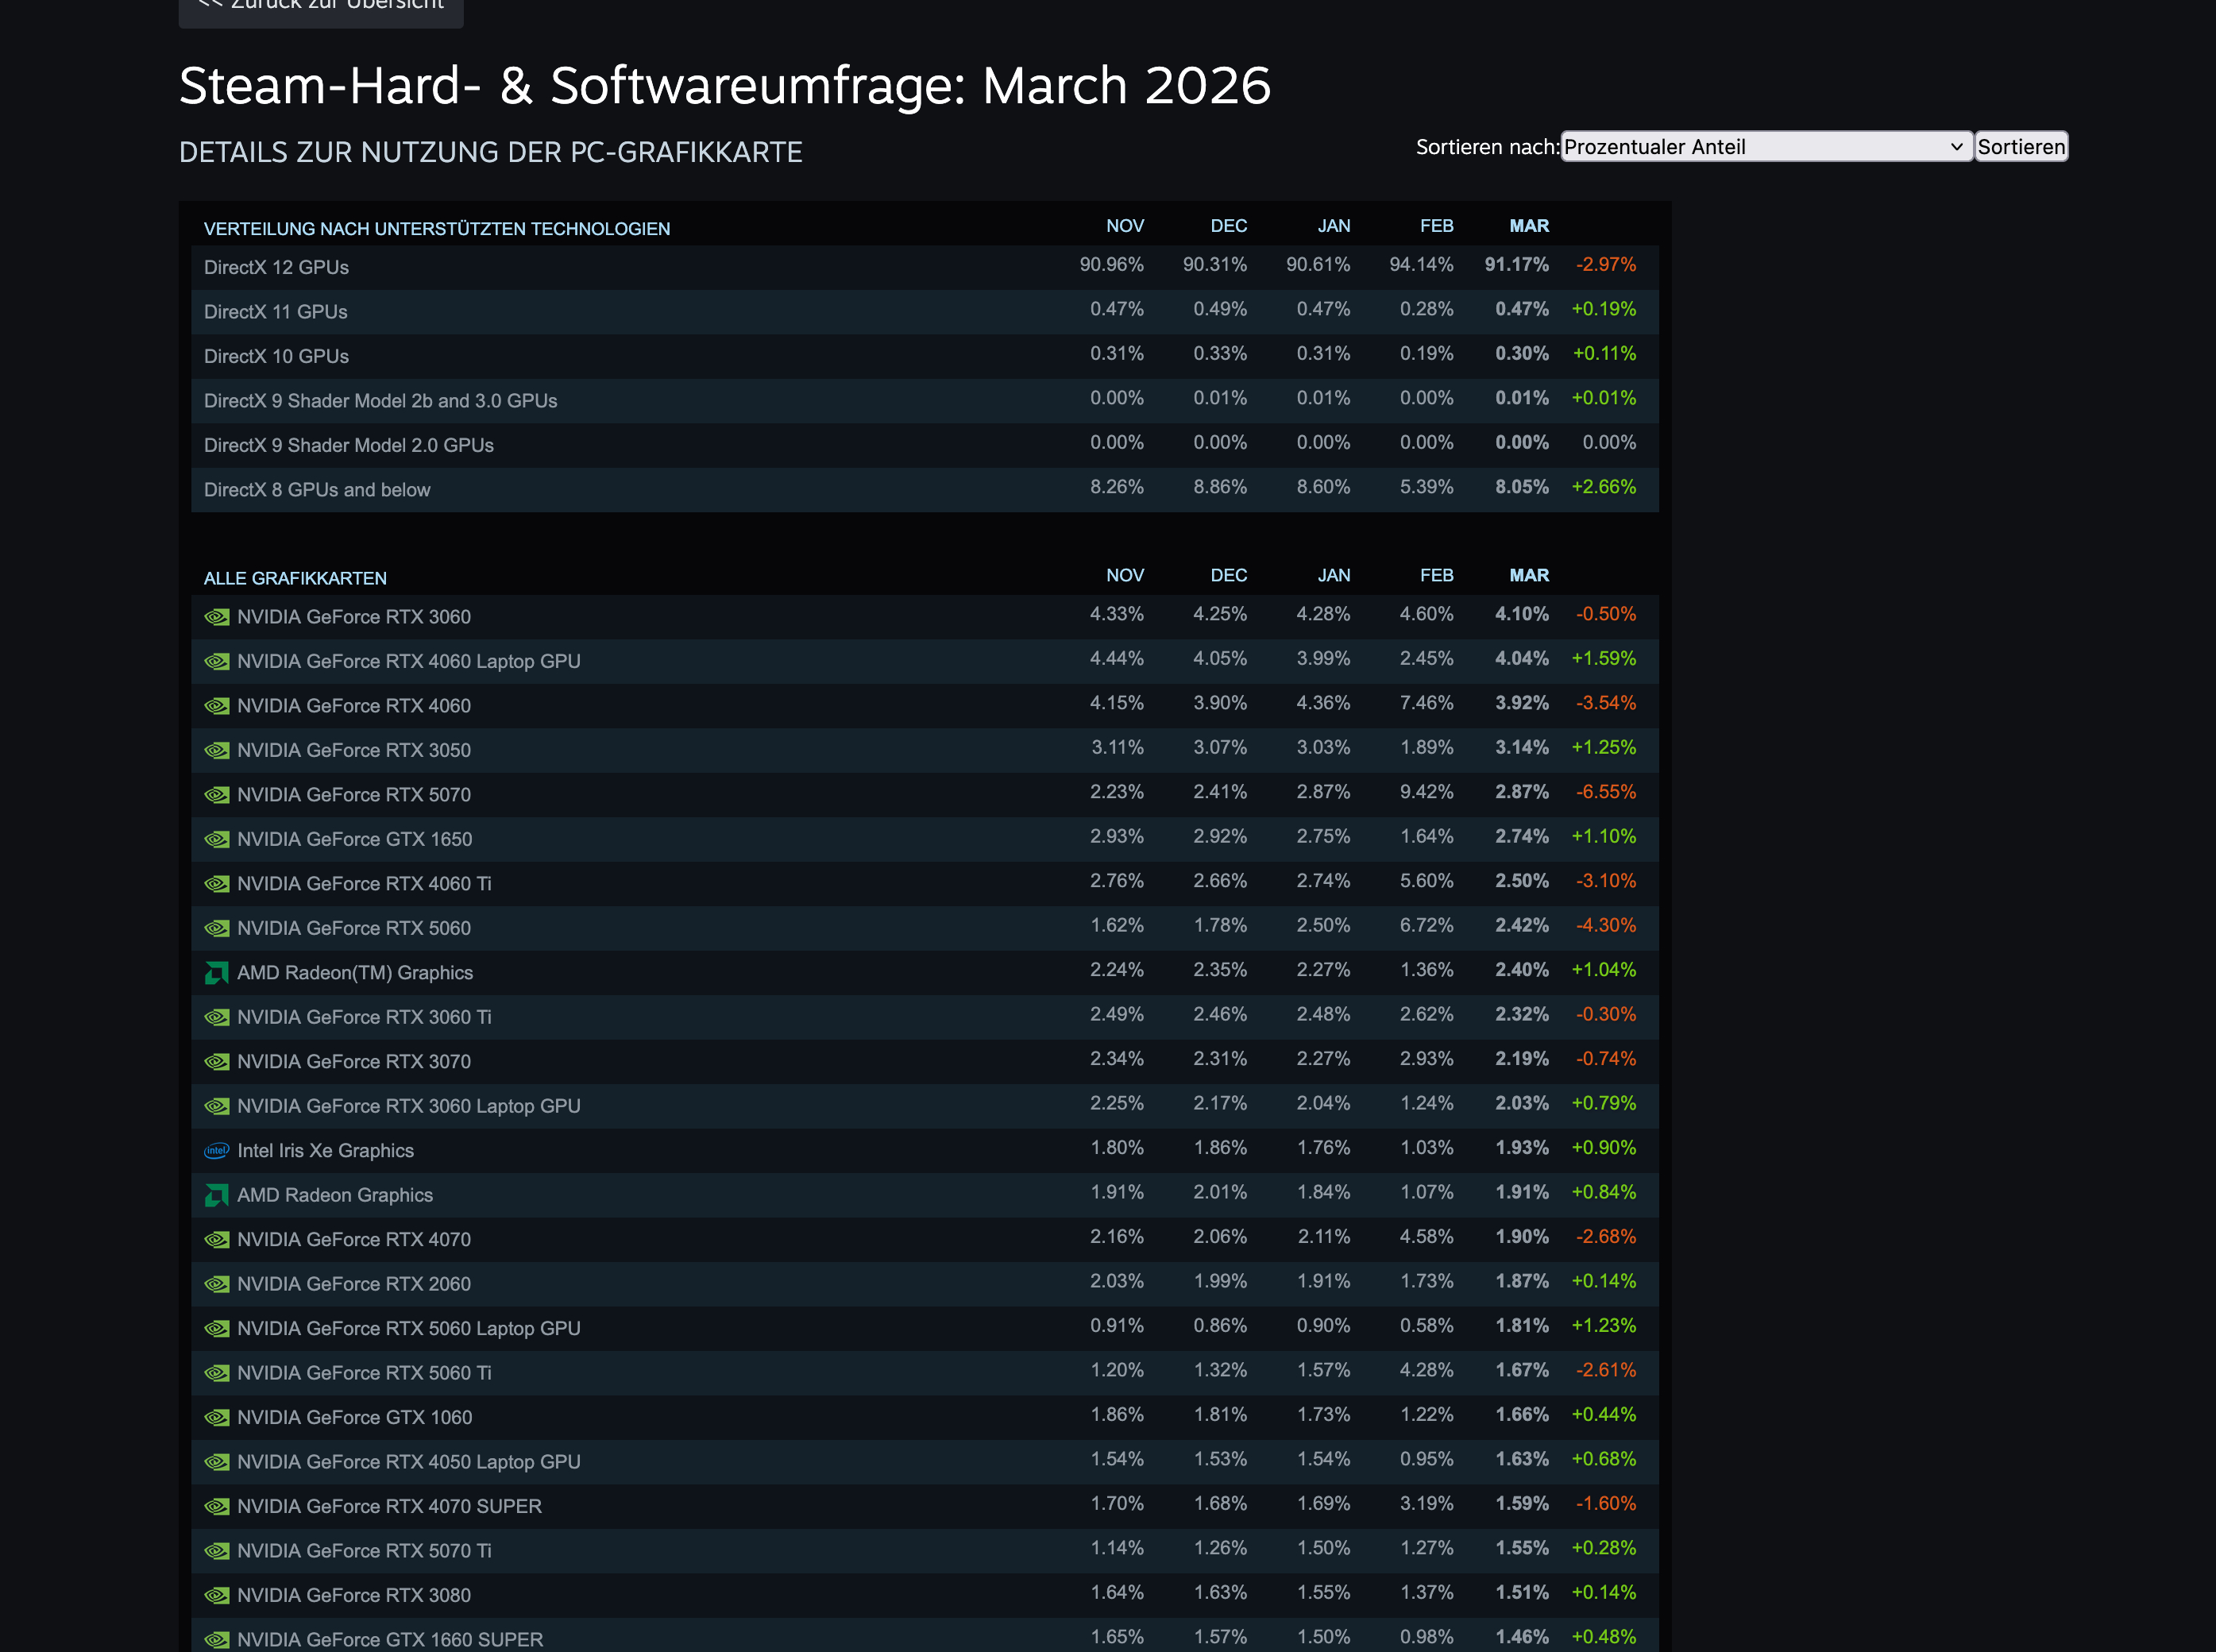Click the NVIDIA icon beside RTX 3060
The width and height of the screenshot is (2216, 1652).
click(x=216, y=617)
